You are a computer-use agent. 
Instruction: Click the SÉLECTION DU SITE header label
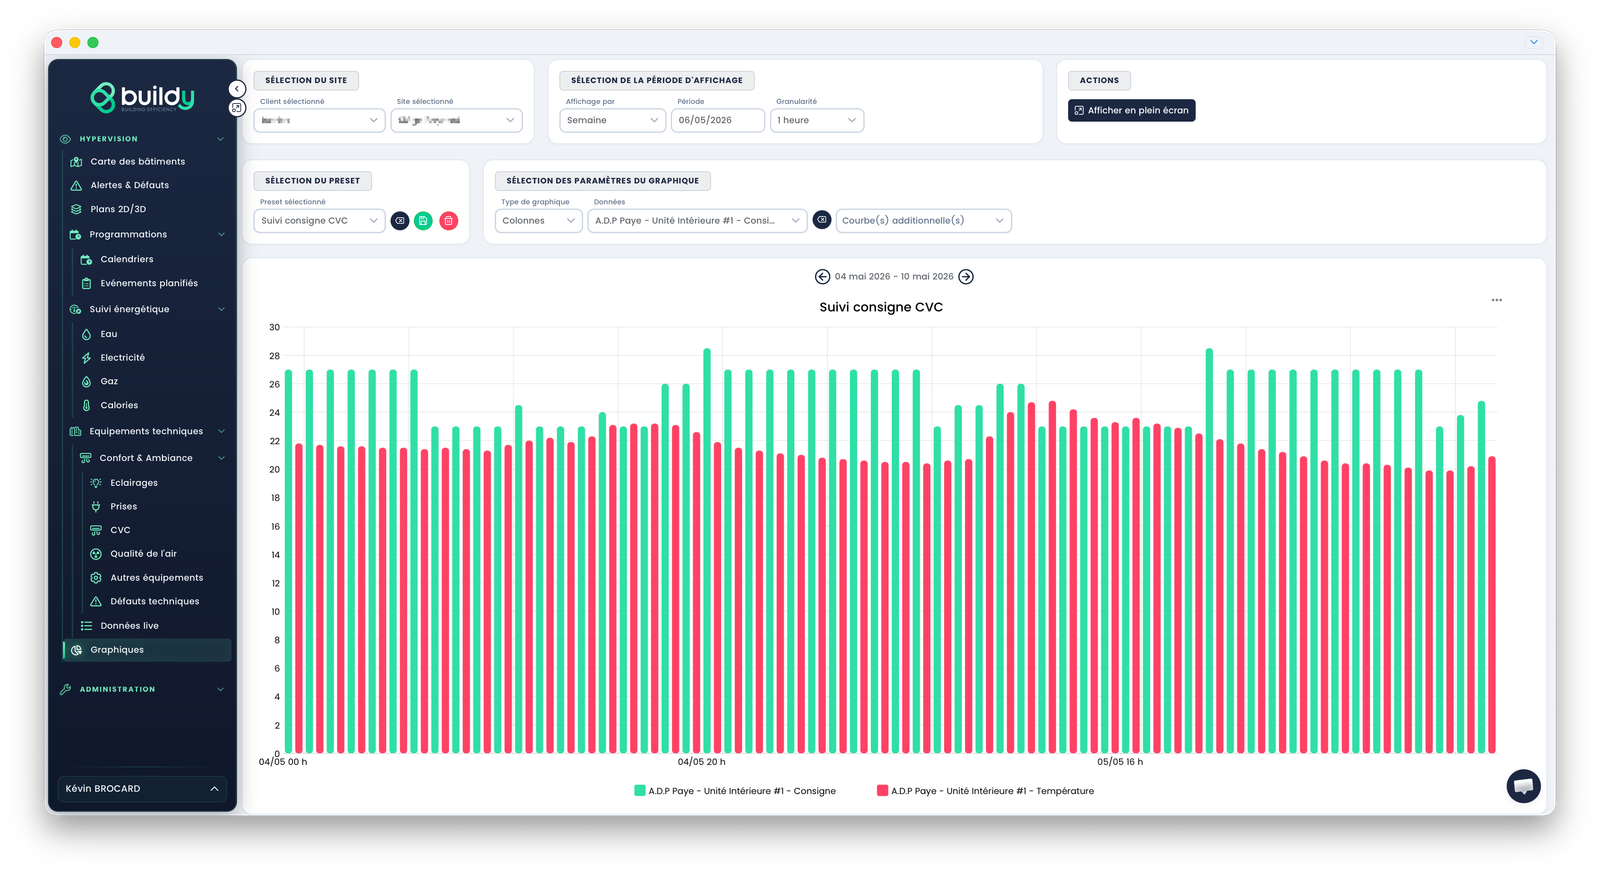click(x=306, y=80)
